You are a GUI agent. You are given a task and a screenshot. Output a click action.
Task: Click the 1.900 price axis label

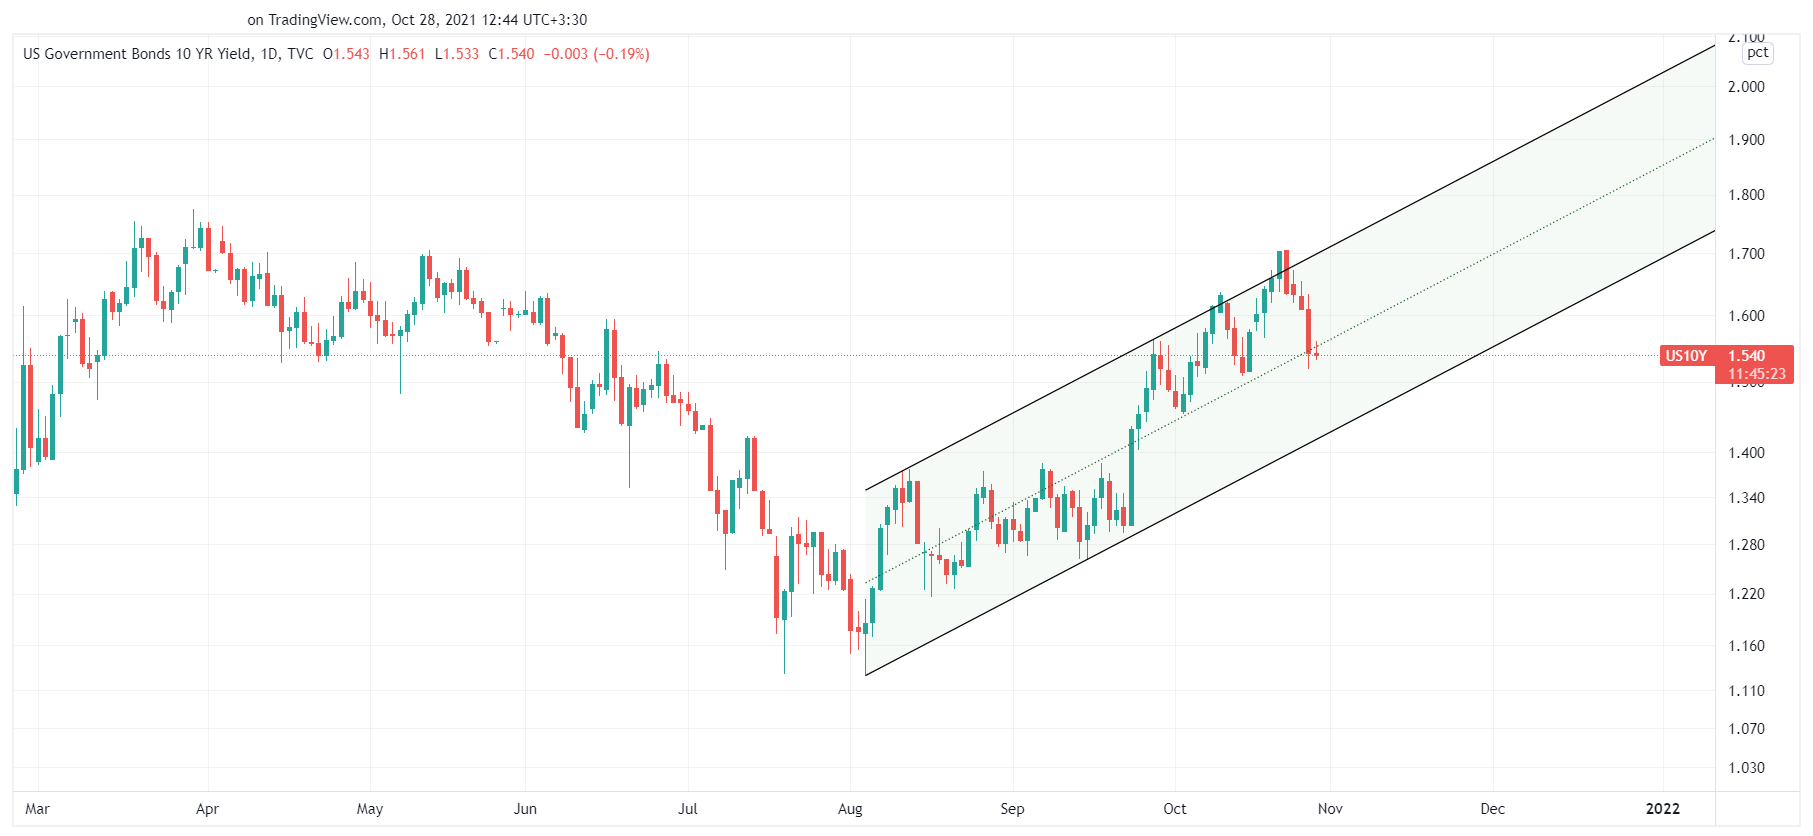(x=1747, y=140)
